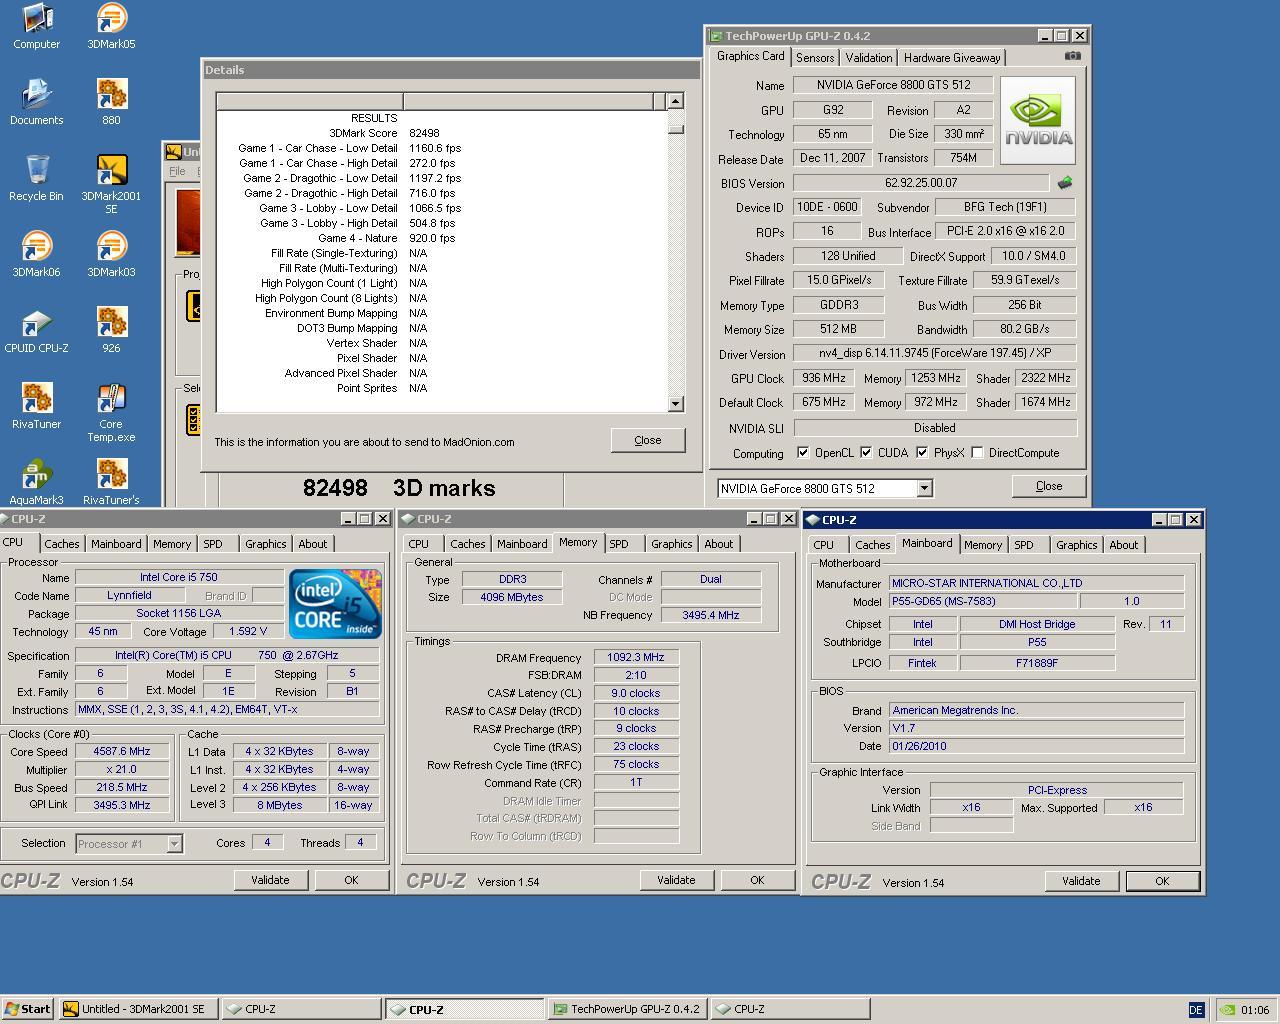The image size is (1280, 1024).
Task: Open the Processor #1 selection dropdown
Action: click(x=174, y=844)
